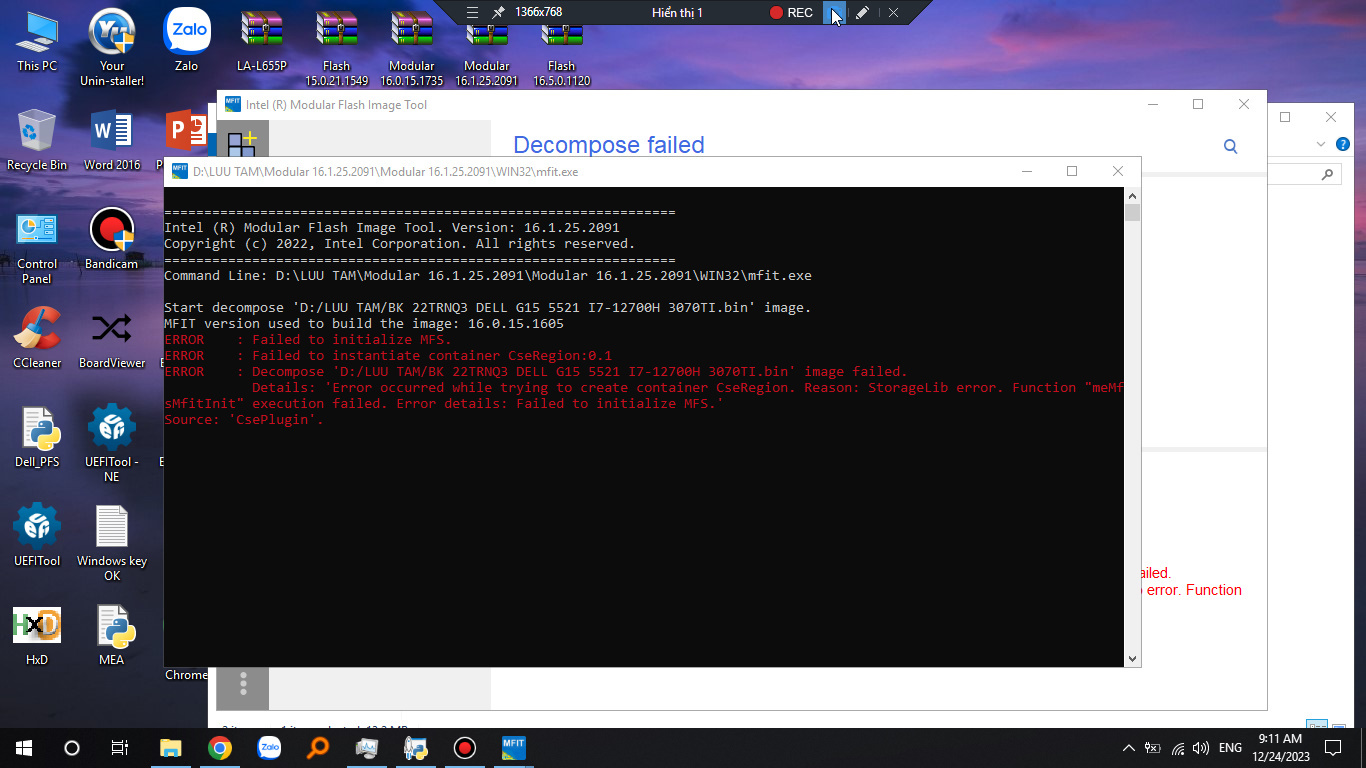
Task: Select the Zalo desktop shortcut
Action: click(x=186, y=40)
